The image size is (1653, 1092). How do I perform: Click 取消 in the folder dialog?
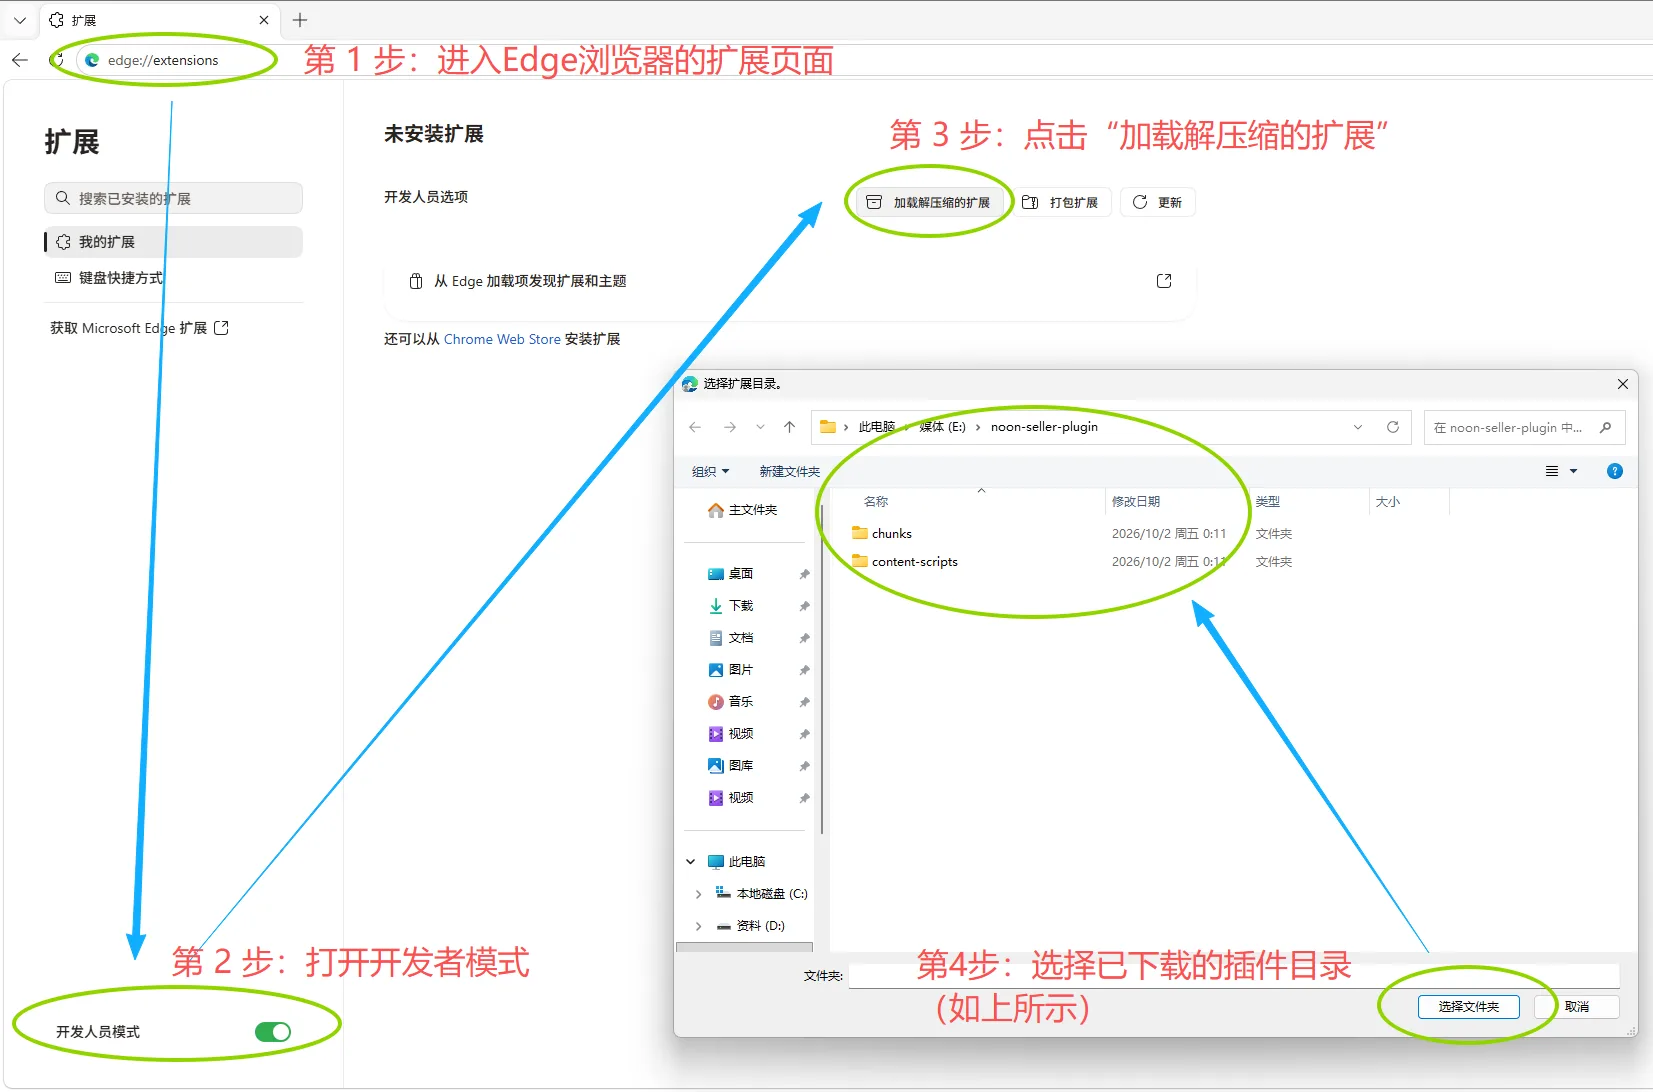point(1577,1007)
